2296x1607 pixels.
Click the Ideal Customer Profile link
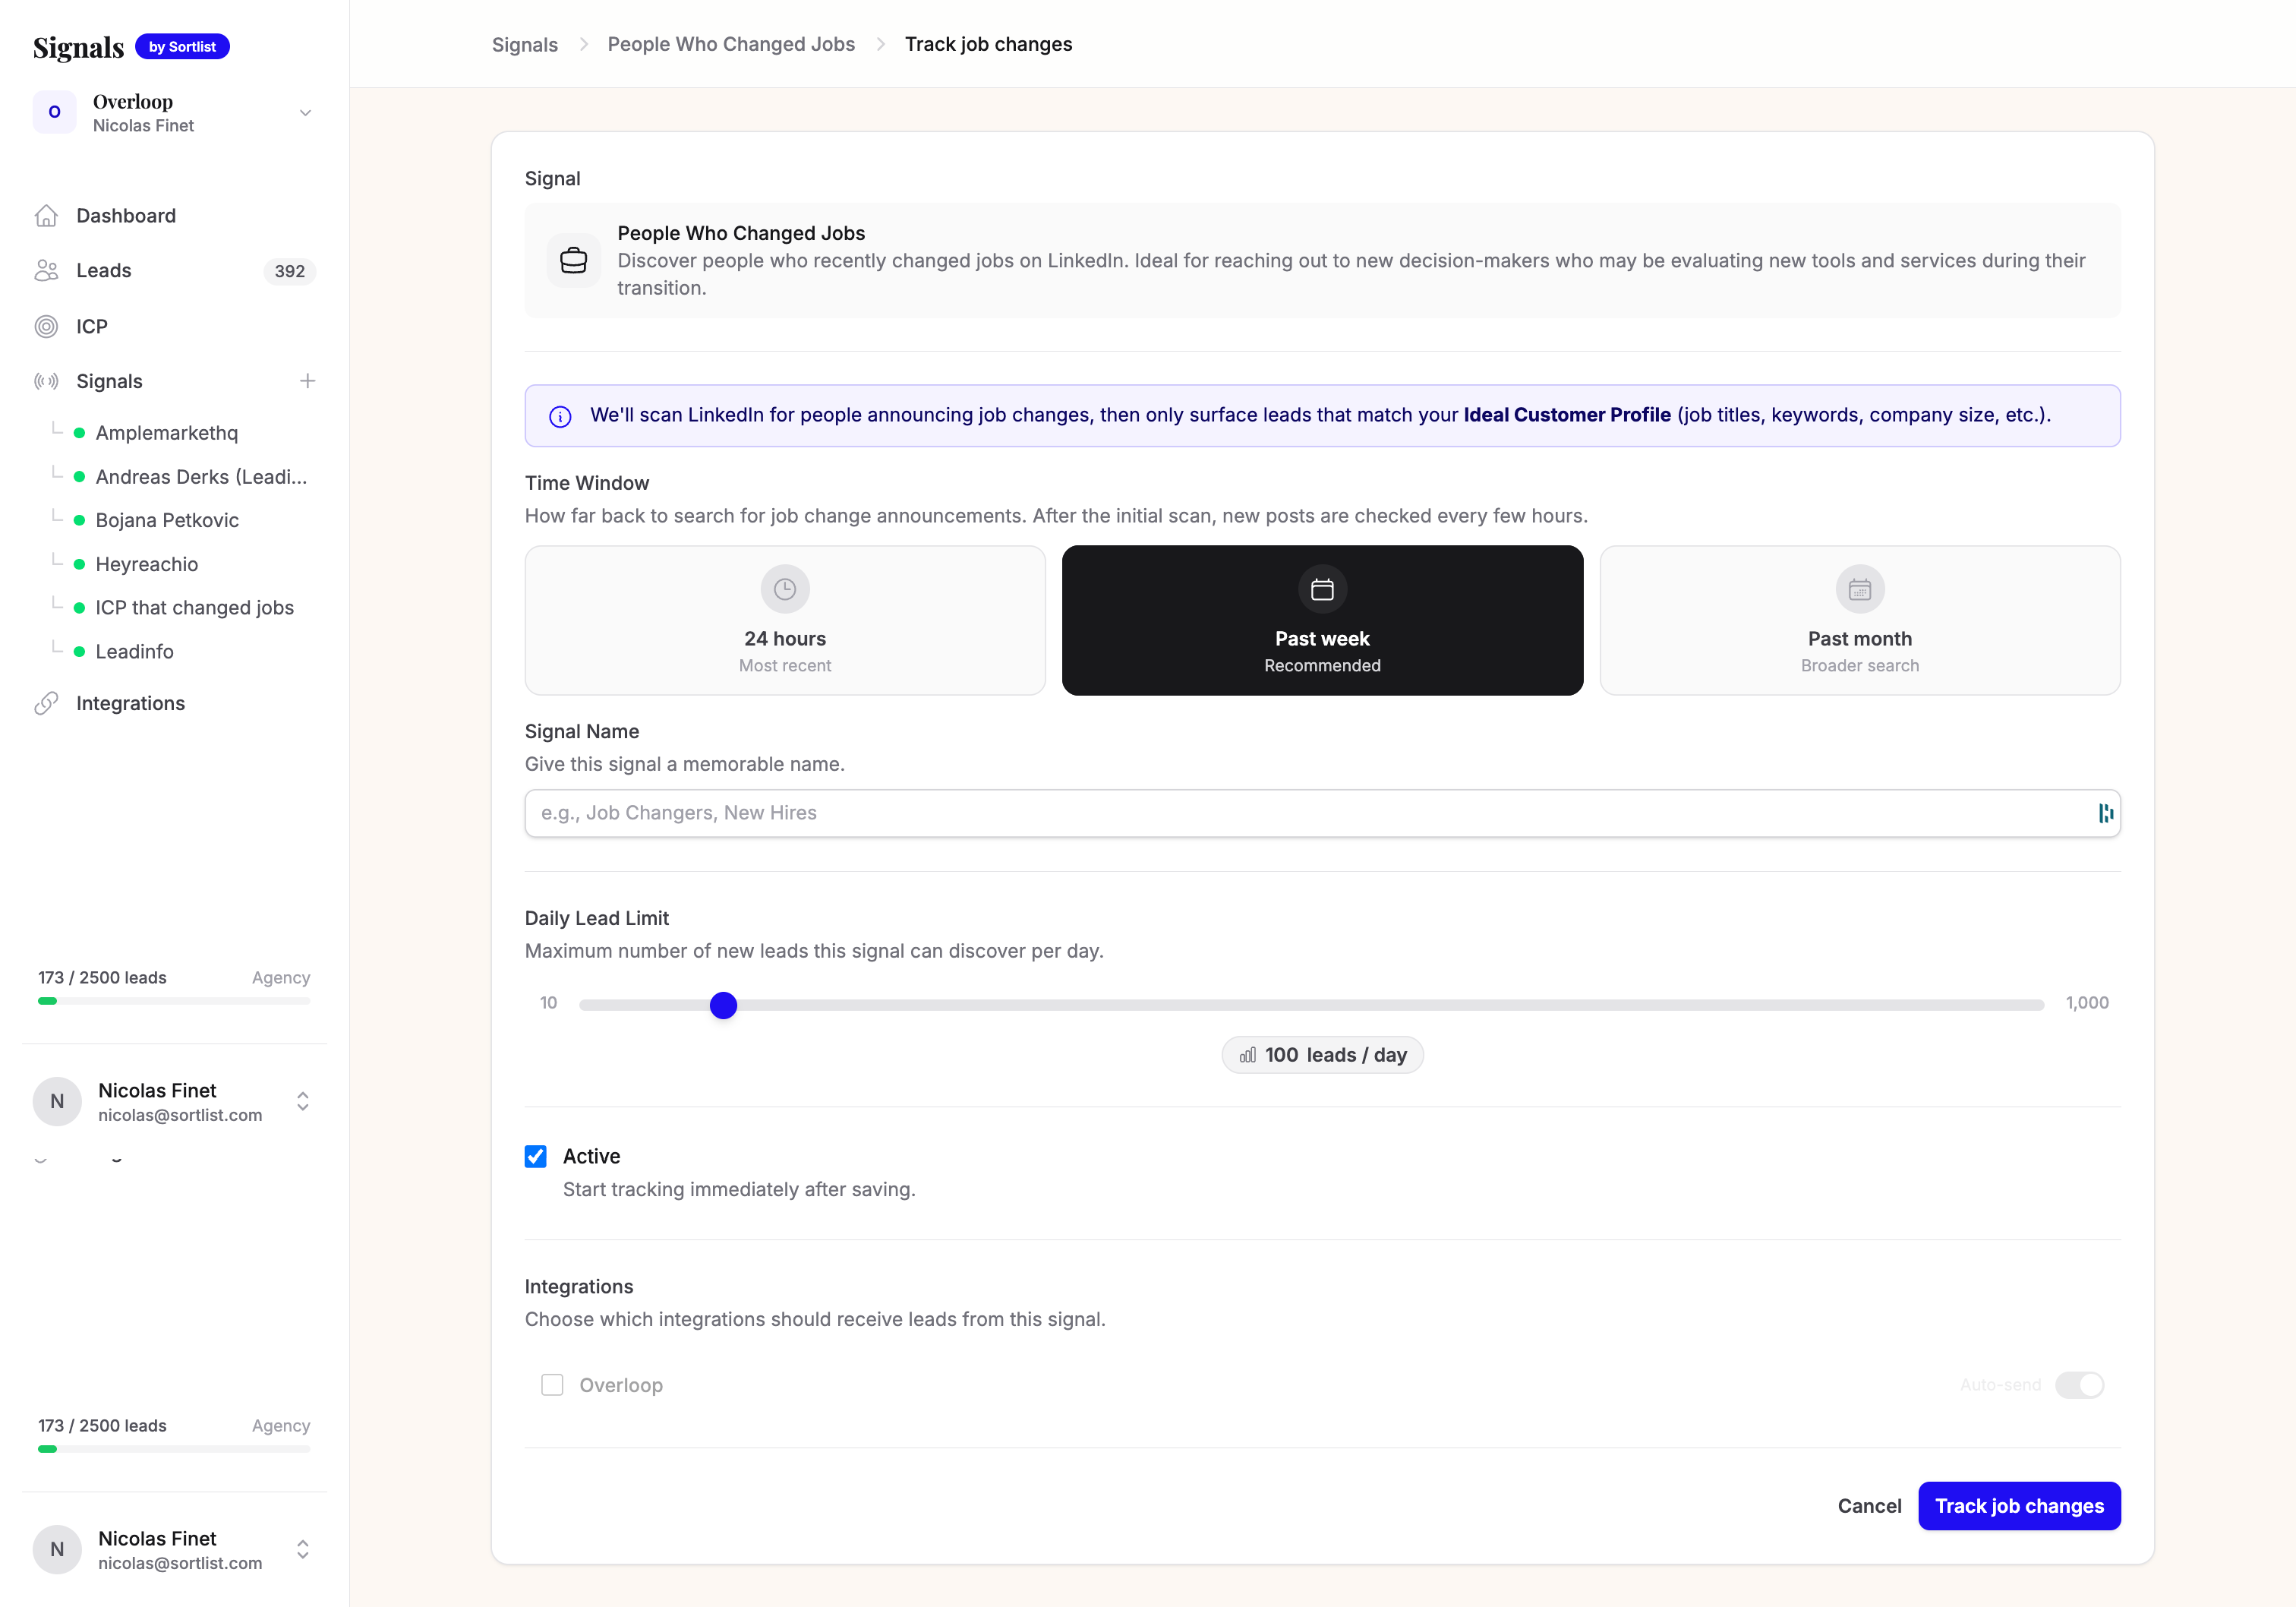pyautogui.click(x=1567, y=415)
